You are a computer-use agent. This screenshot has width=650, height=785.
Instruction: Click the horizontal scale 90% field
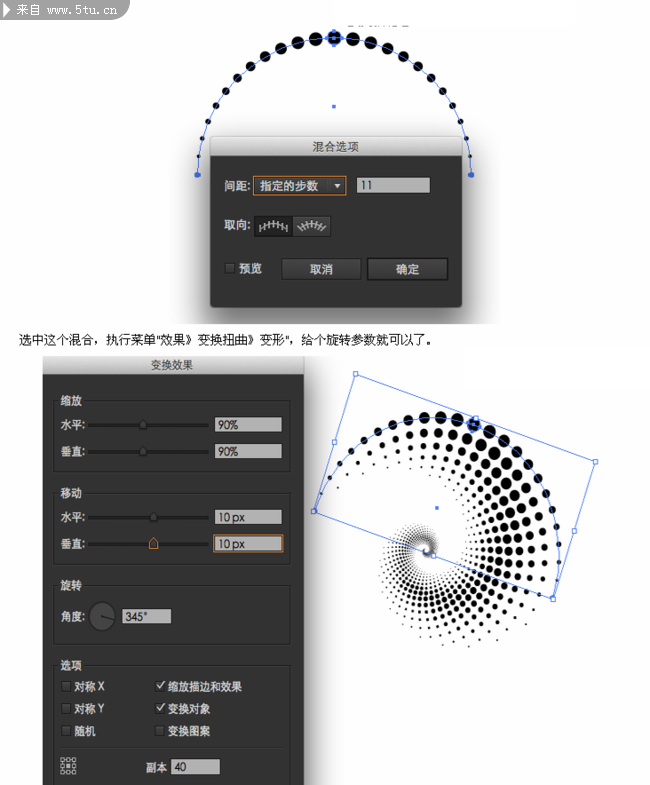click(x=248, y=425)
